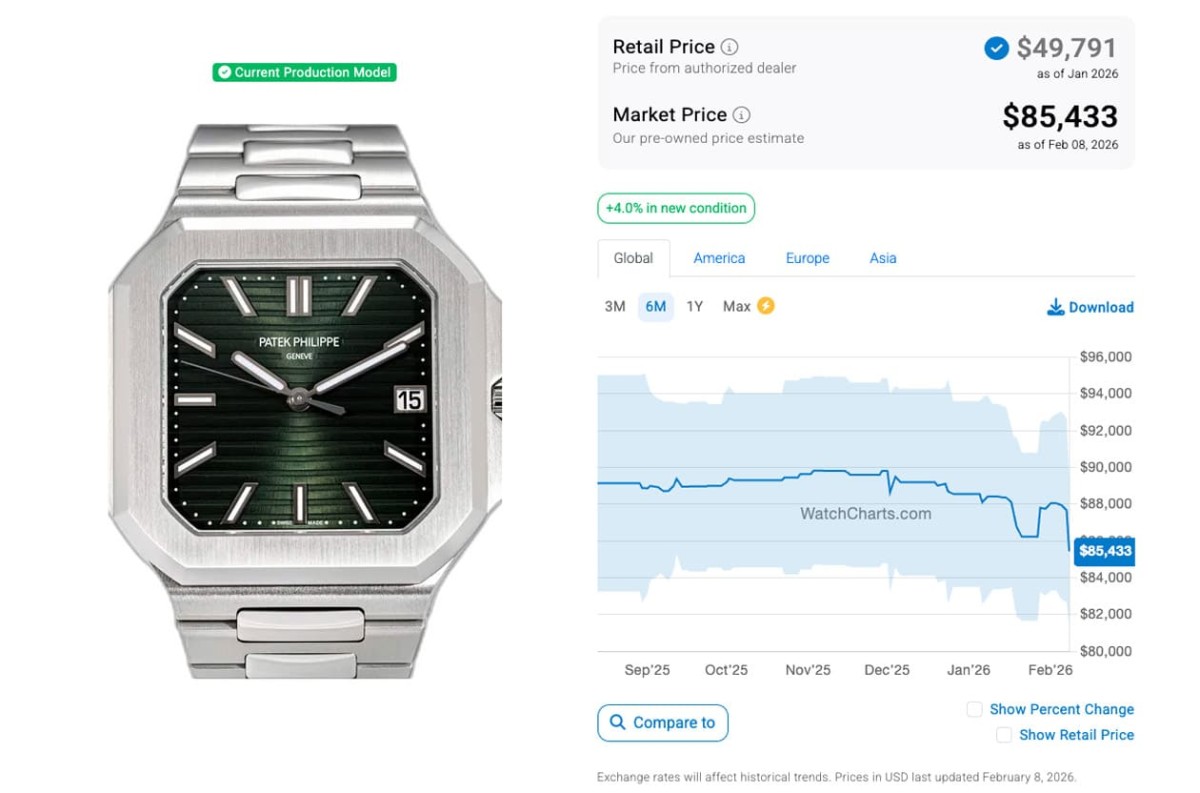Switch chart range to 1Y
The width and height of the screenshot is (1200, 793).
tap(695, 306)
